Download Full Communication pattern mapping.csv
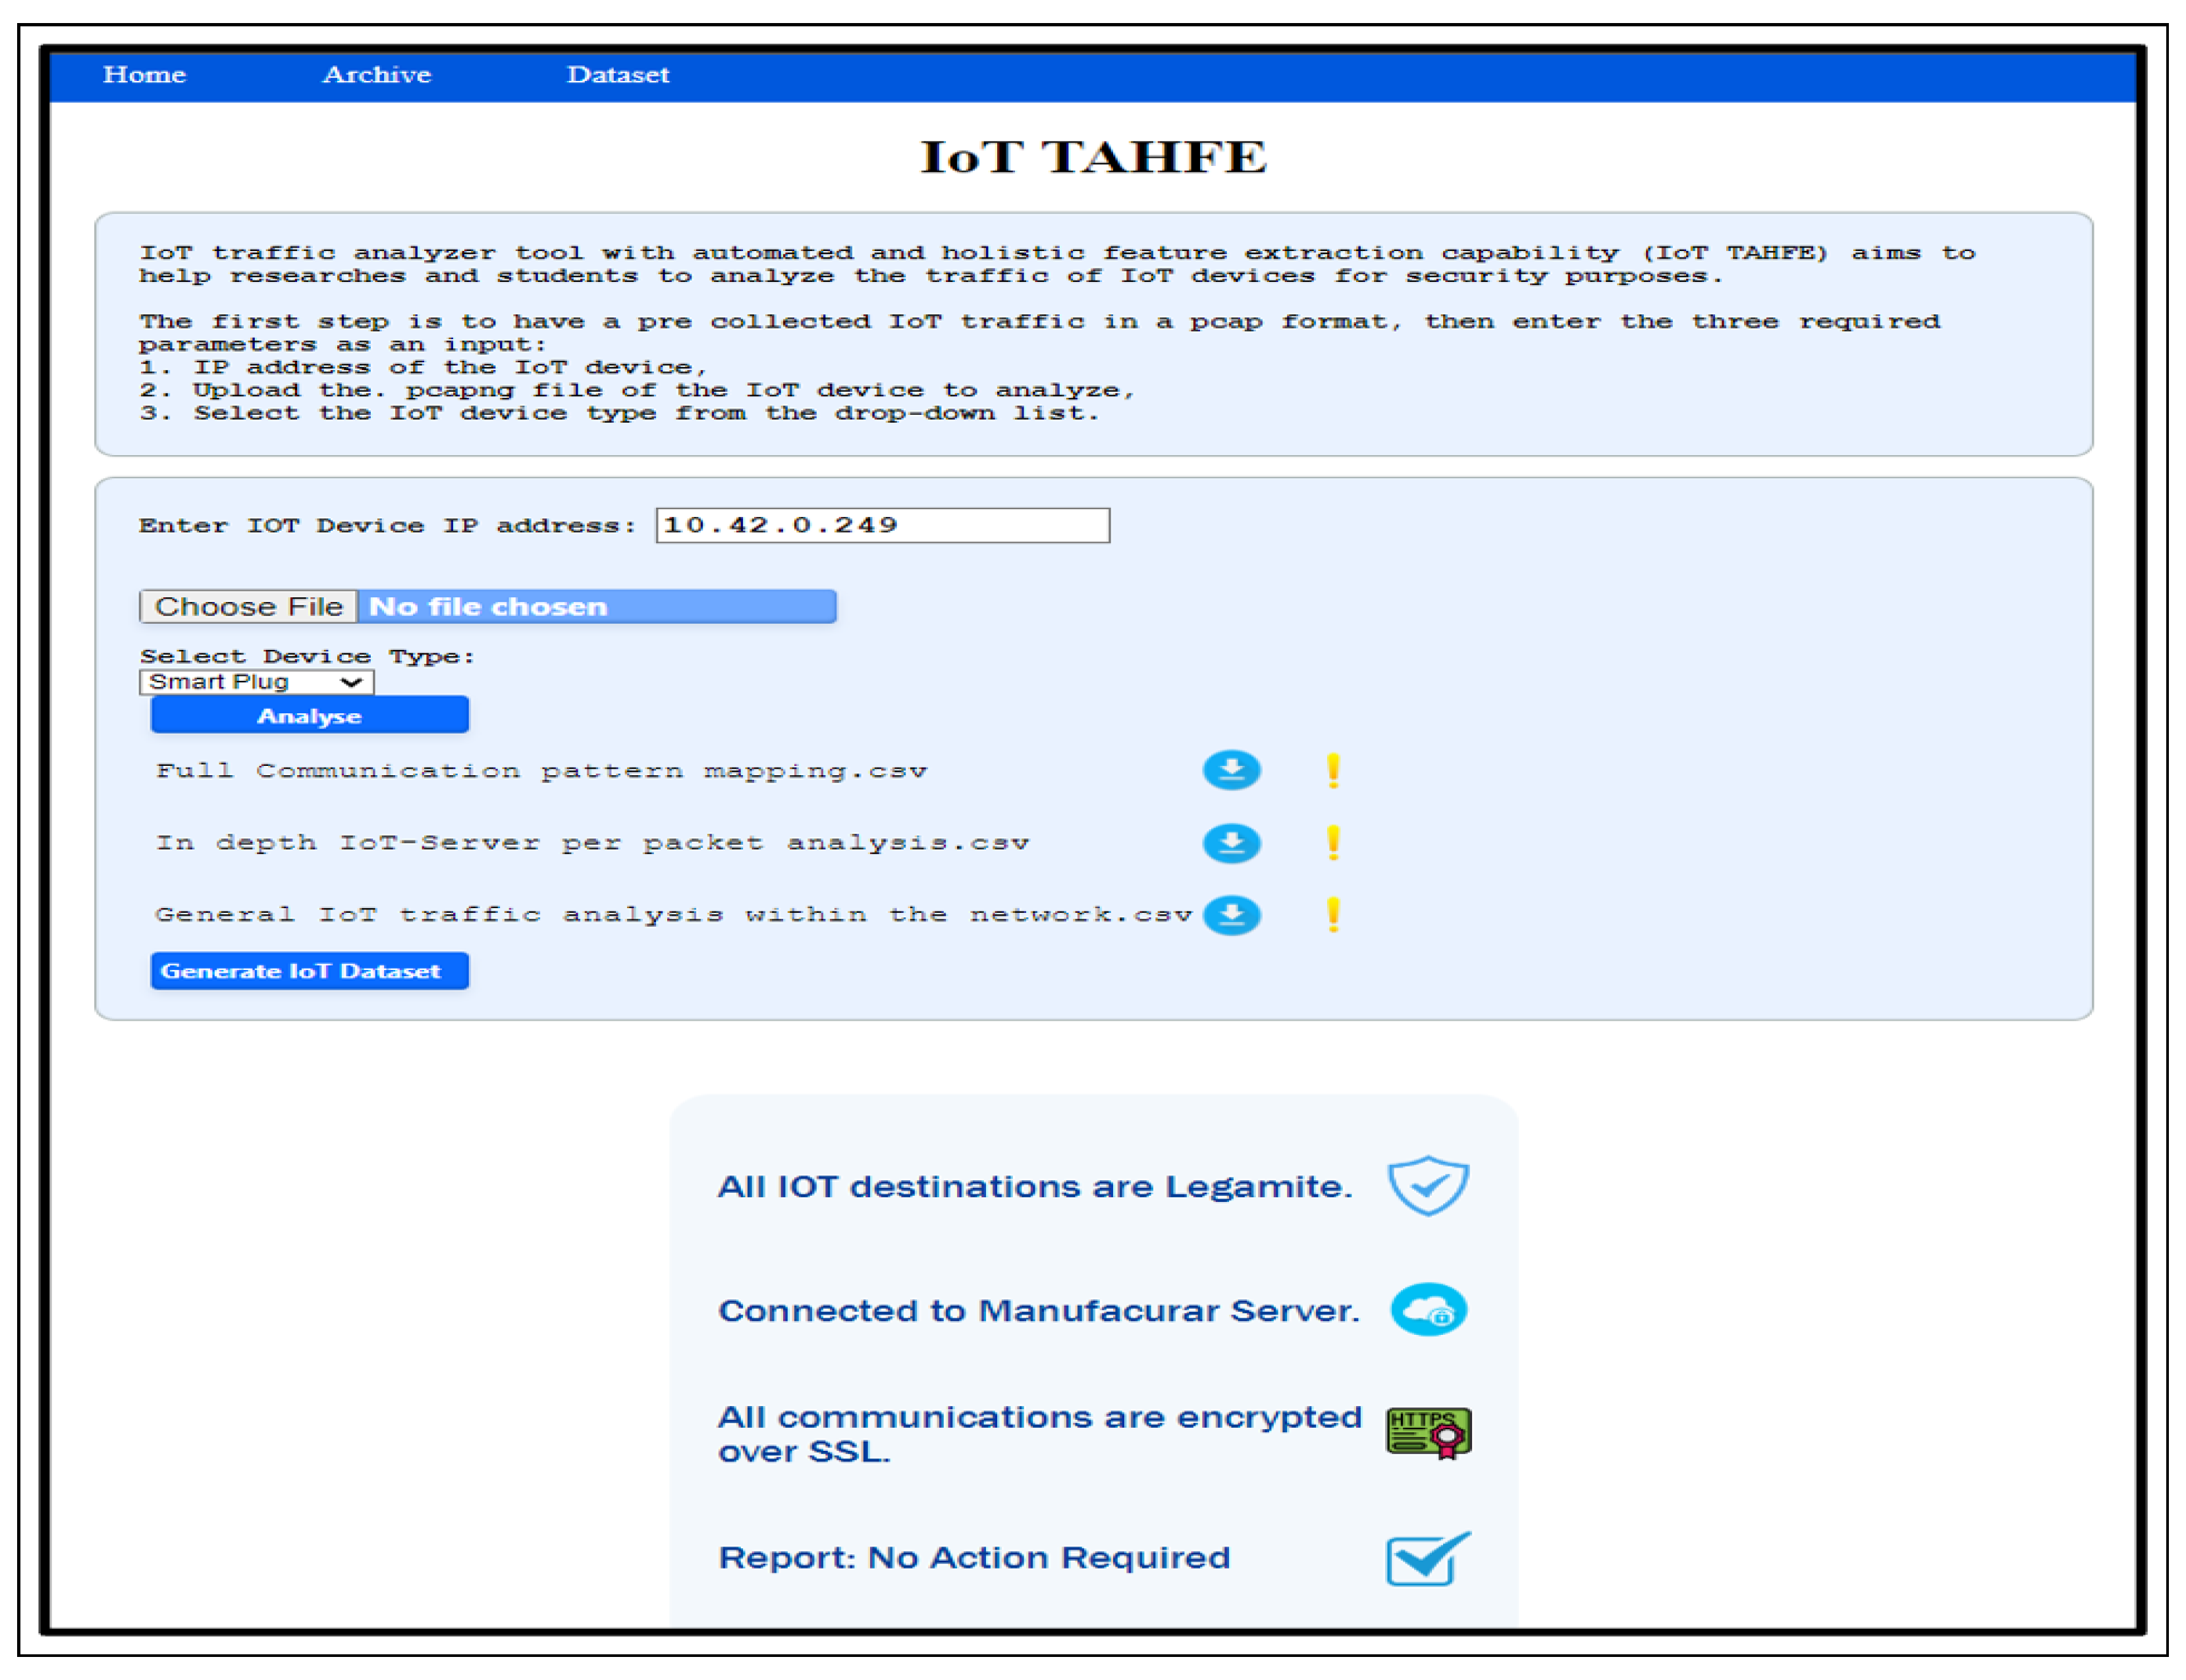 pyautogui.click(x=1231, y=770)
